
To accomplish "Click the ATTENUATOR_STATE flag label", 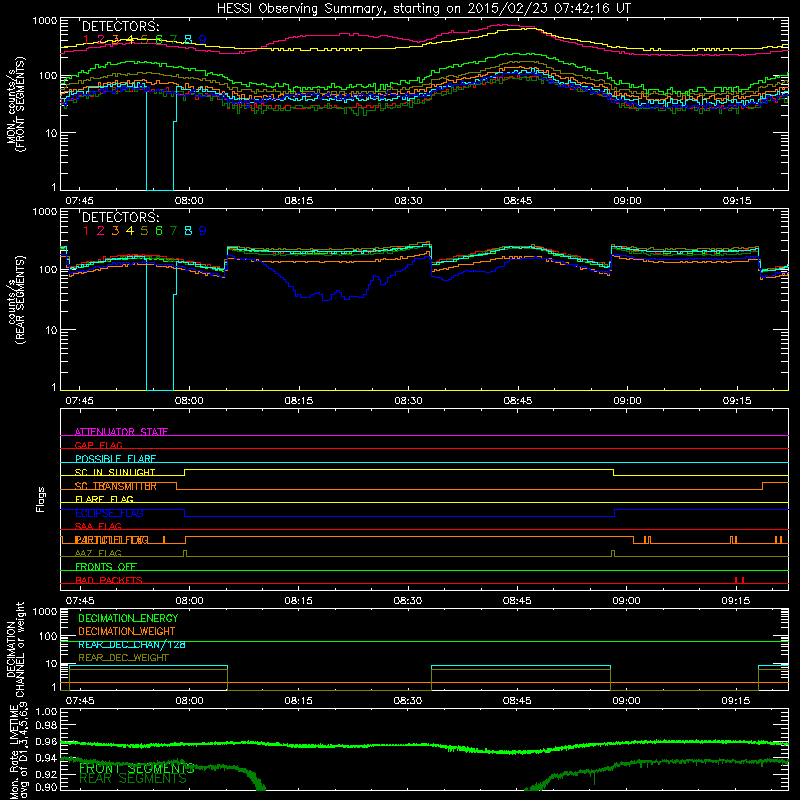I will pyautogui.click(x=121, y=432).
